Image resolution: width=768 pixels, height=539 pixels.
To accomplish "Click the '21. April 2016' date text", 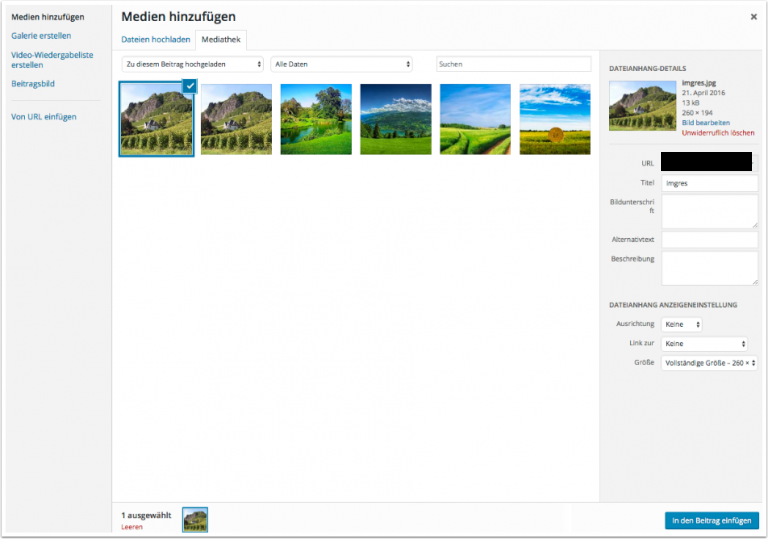I will (x=703, y=93).
